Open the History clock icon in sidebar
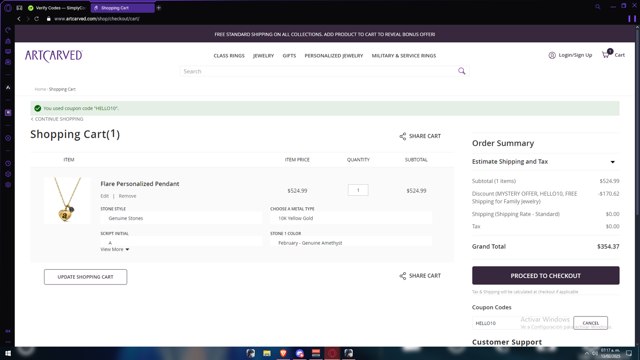Image resolution: width=640 pixels, height=360 pixels. tap(8, 163)
